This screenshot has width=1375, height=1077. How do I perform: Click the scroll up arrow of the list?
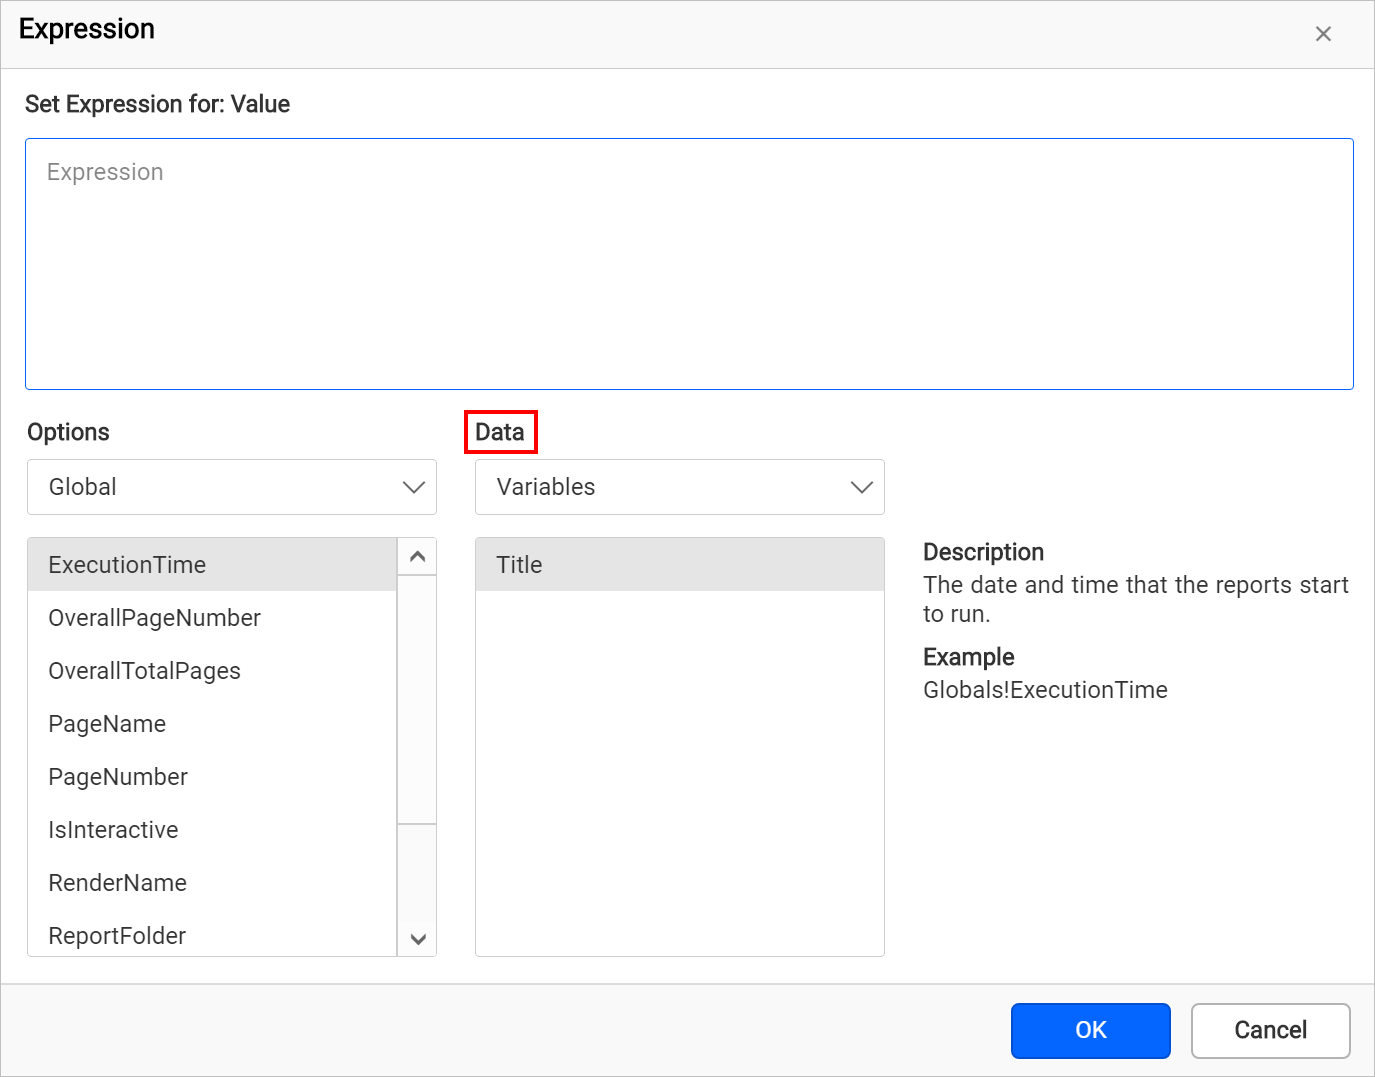coord(417,555)
